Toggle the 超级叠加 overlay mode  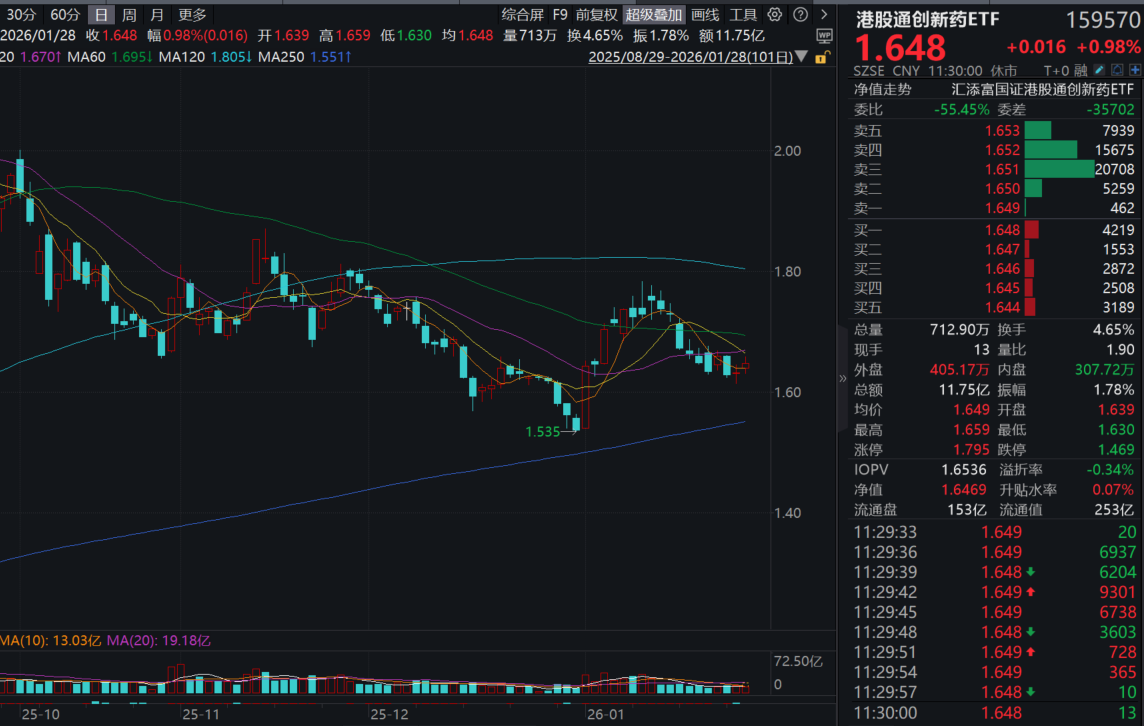pos(654,14)
